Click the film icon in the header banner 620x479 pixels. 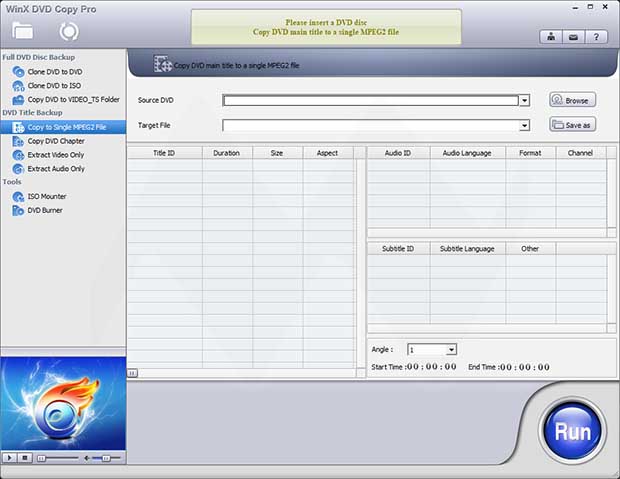tap(163, 64)
